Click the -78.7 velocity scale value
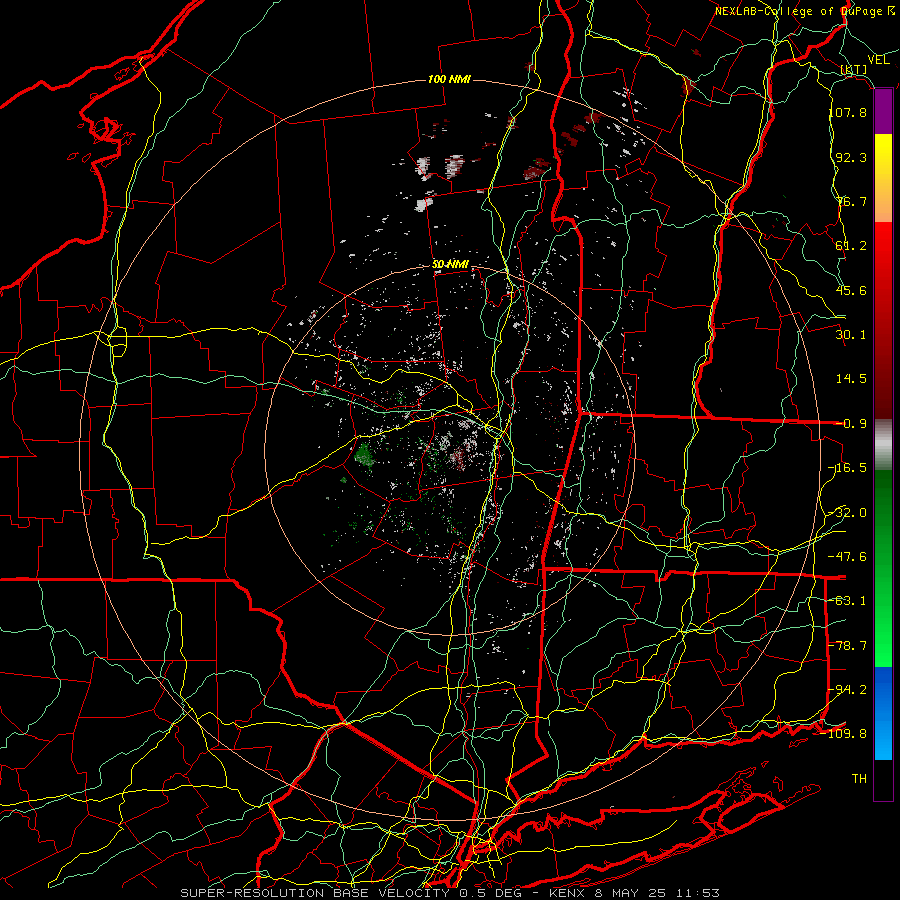 point(848,646)
